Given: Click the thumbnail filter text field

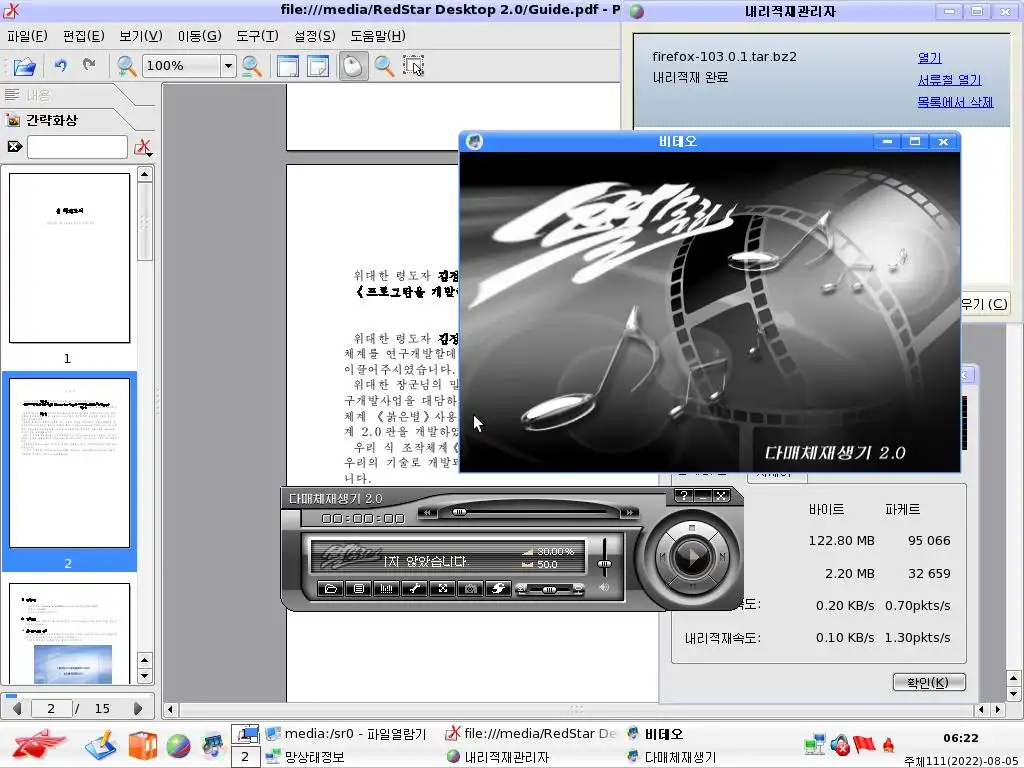Looking at the screenshot, I should 77,147.
